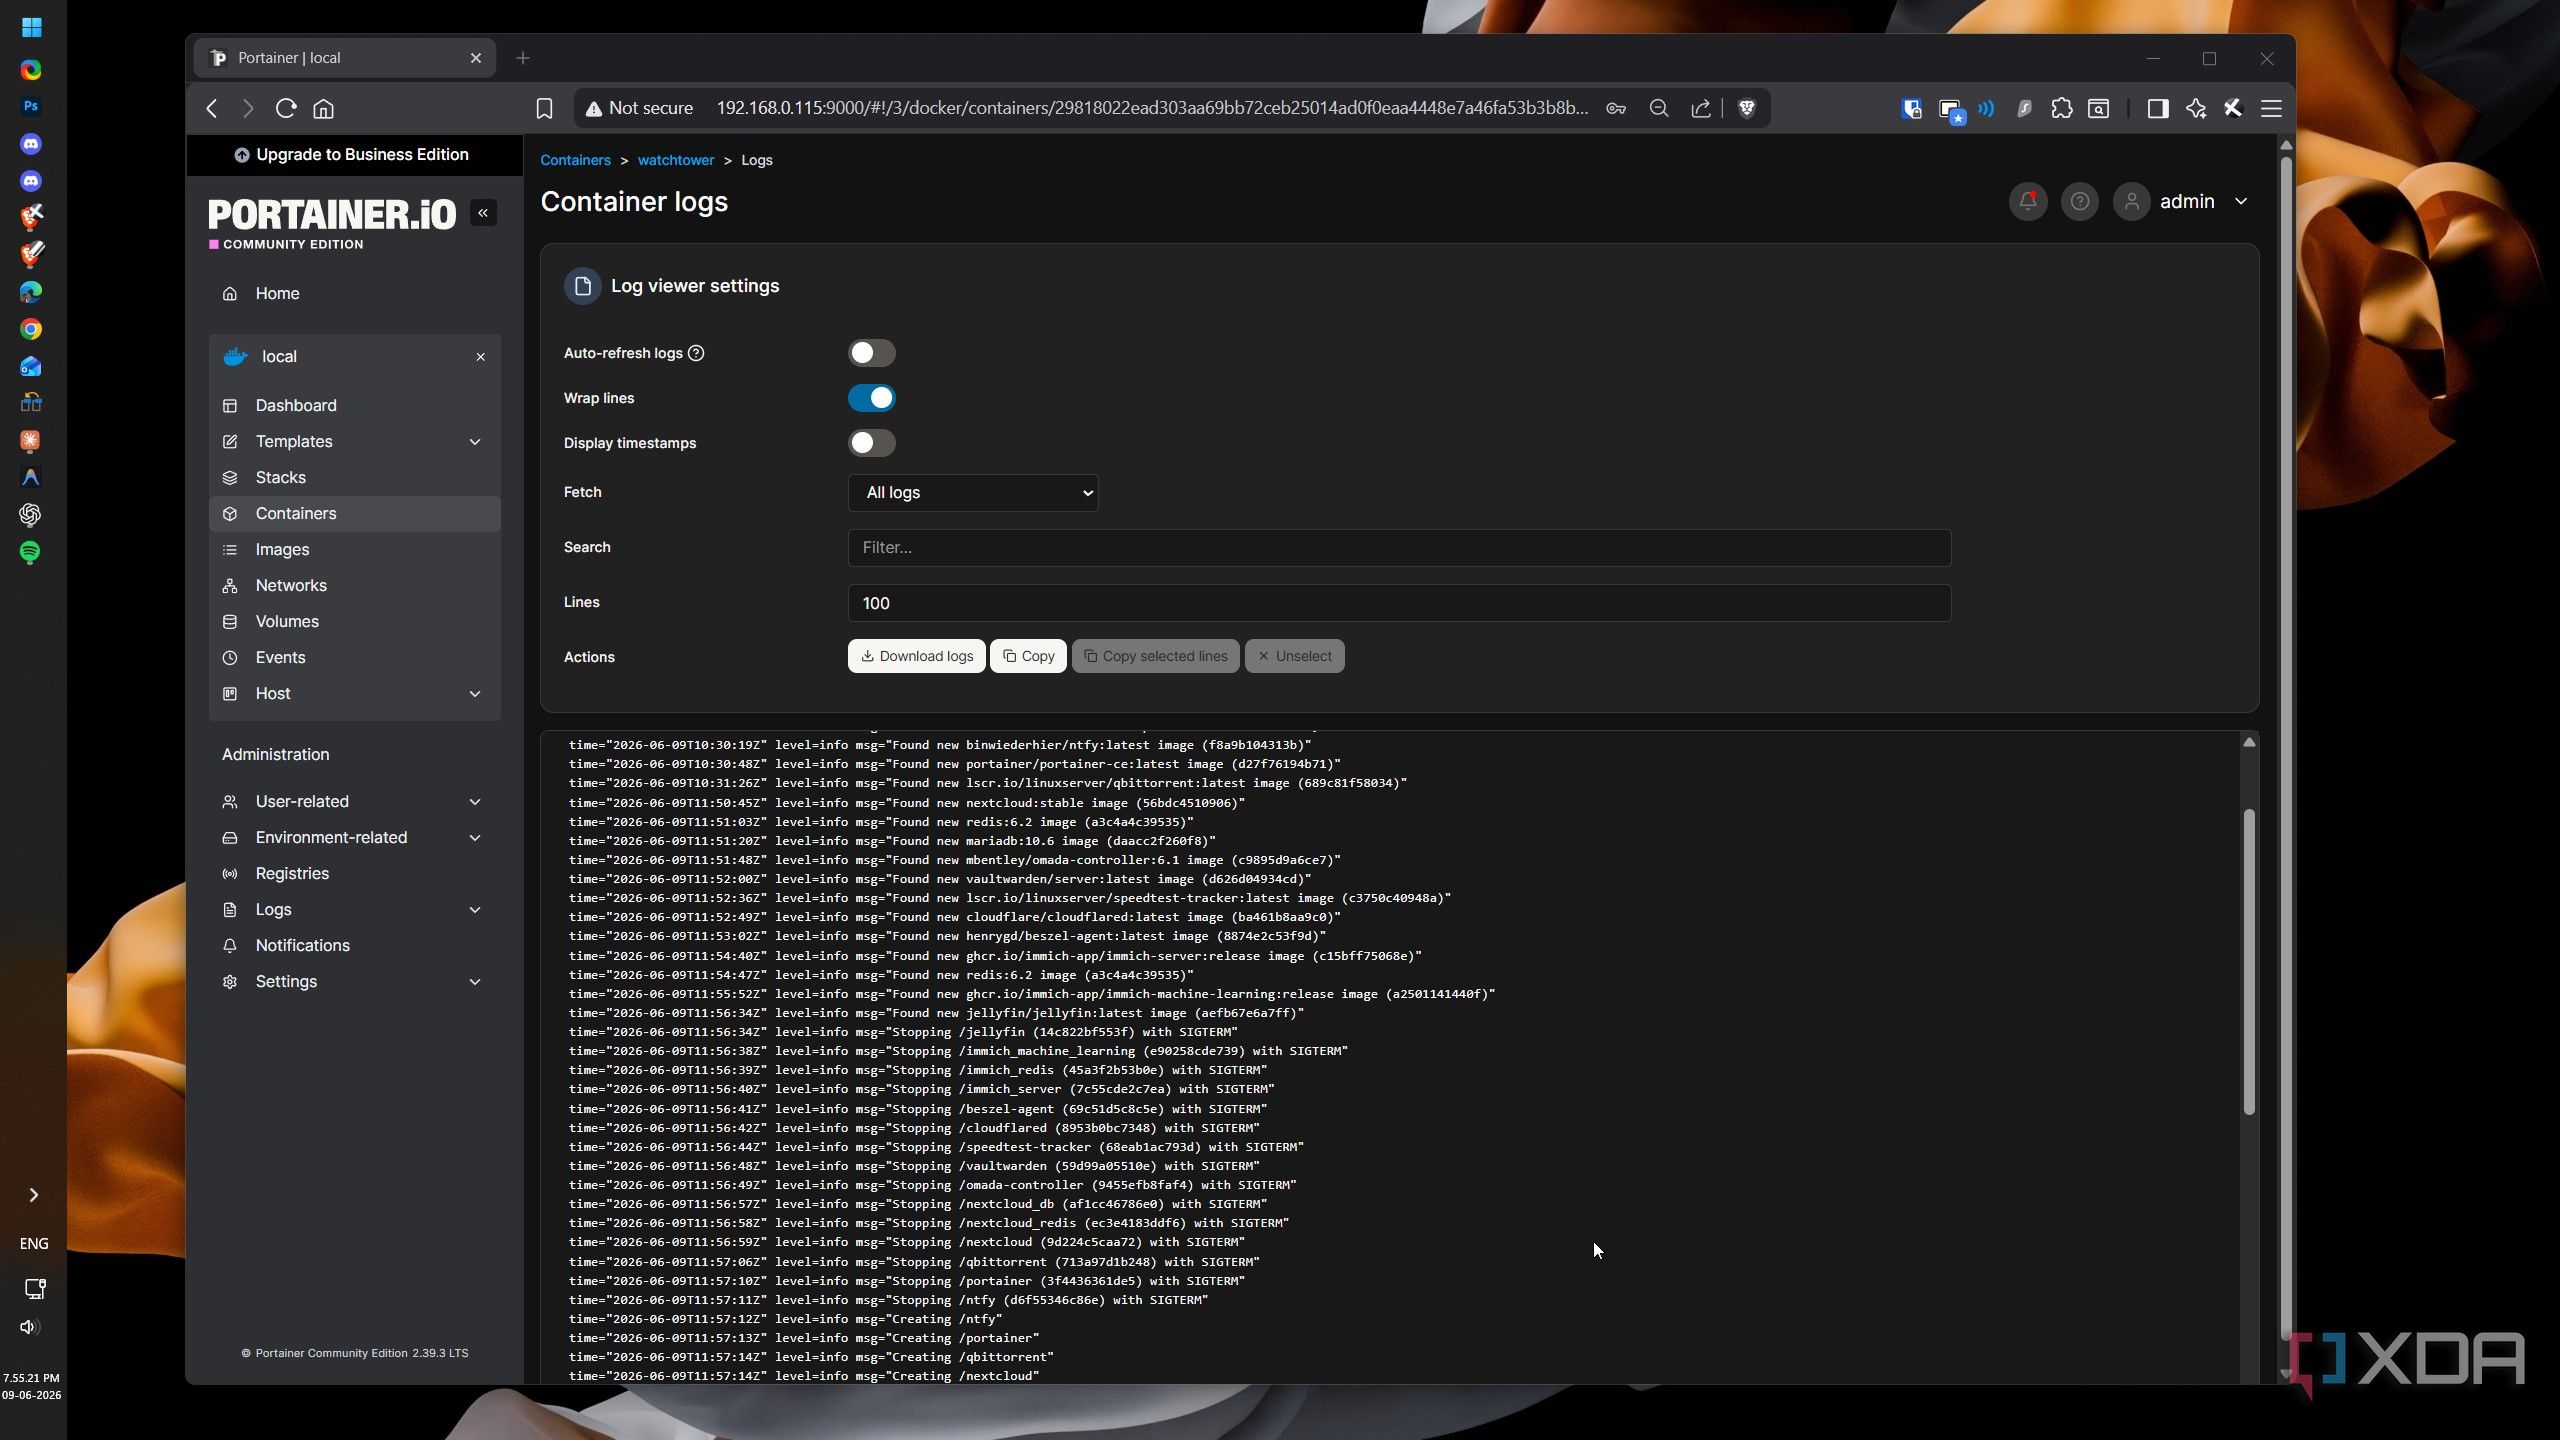
Task: Click Download logs button
Action: [x=916, y=657]
